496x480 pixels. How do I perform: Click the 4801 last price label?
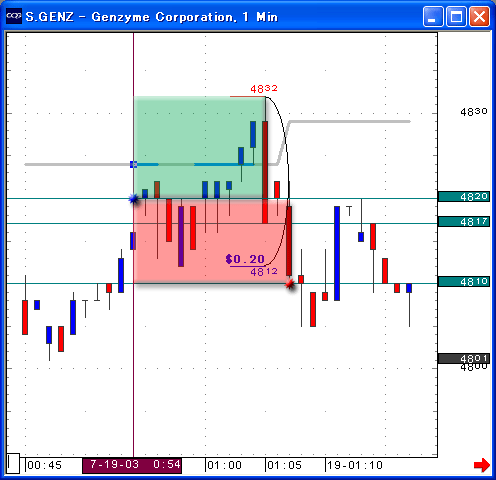[x=464, y=358]
